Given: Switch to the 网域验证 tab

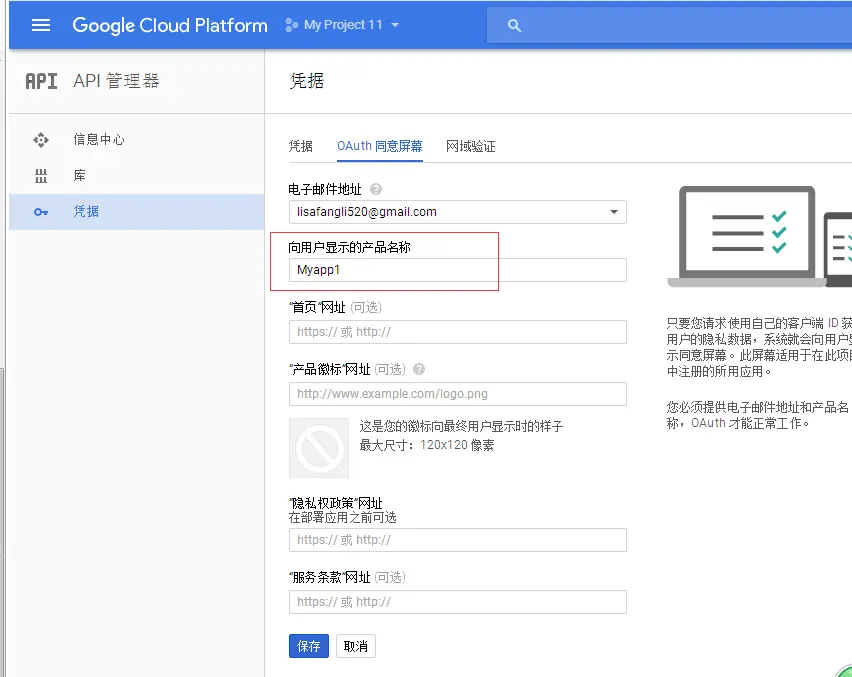Looking at the screenshot, I should coord(471,146).
